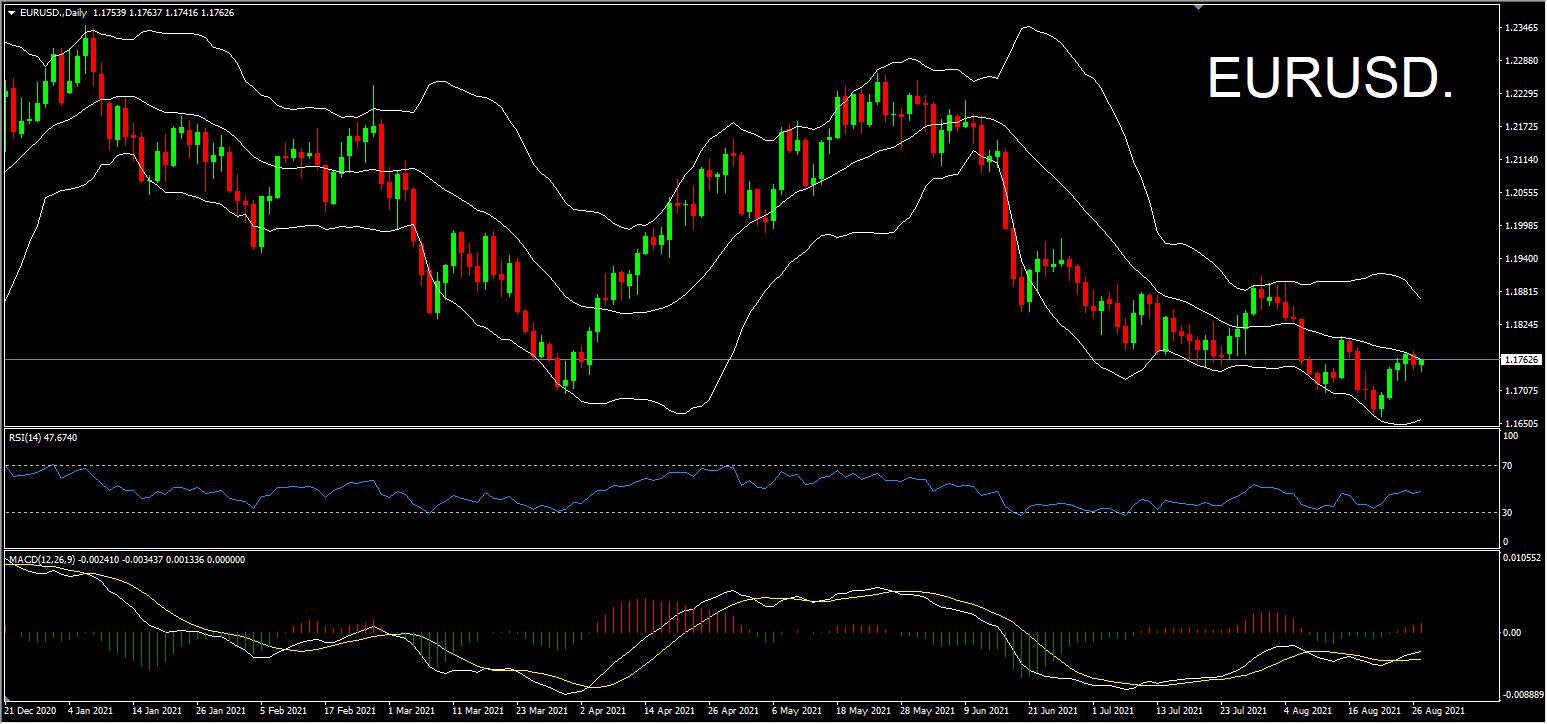Click the large EURUSD. text label
The height and width of the screenshot is (724, 1547).
1330,78
